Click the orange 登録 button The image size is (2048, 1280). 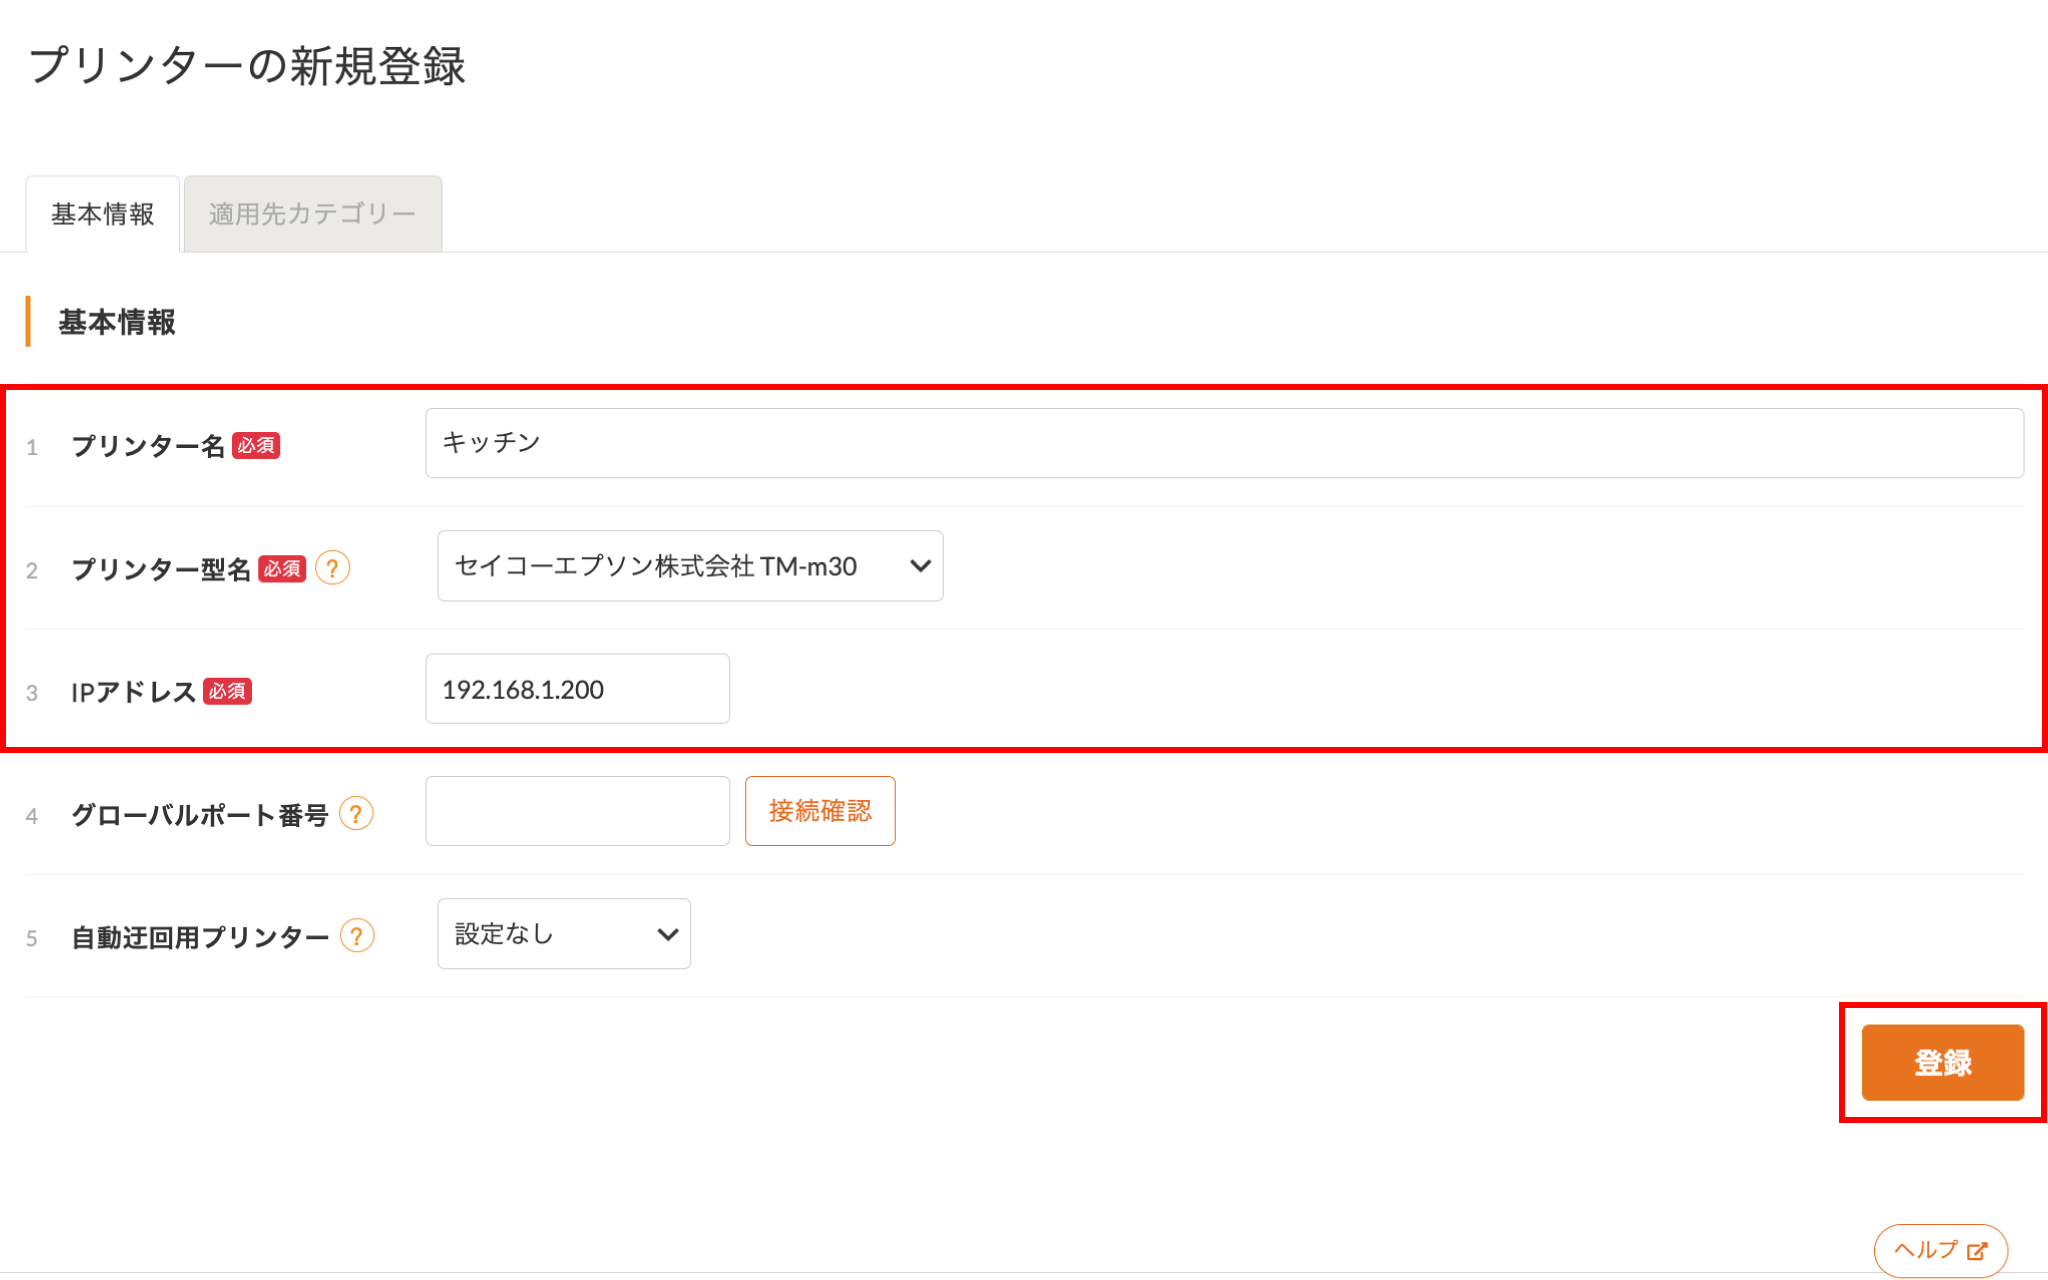coord(1942,1062)
